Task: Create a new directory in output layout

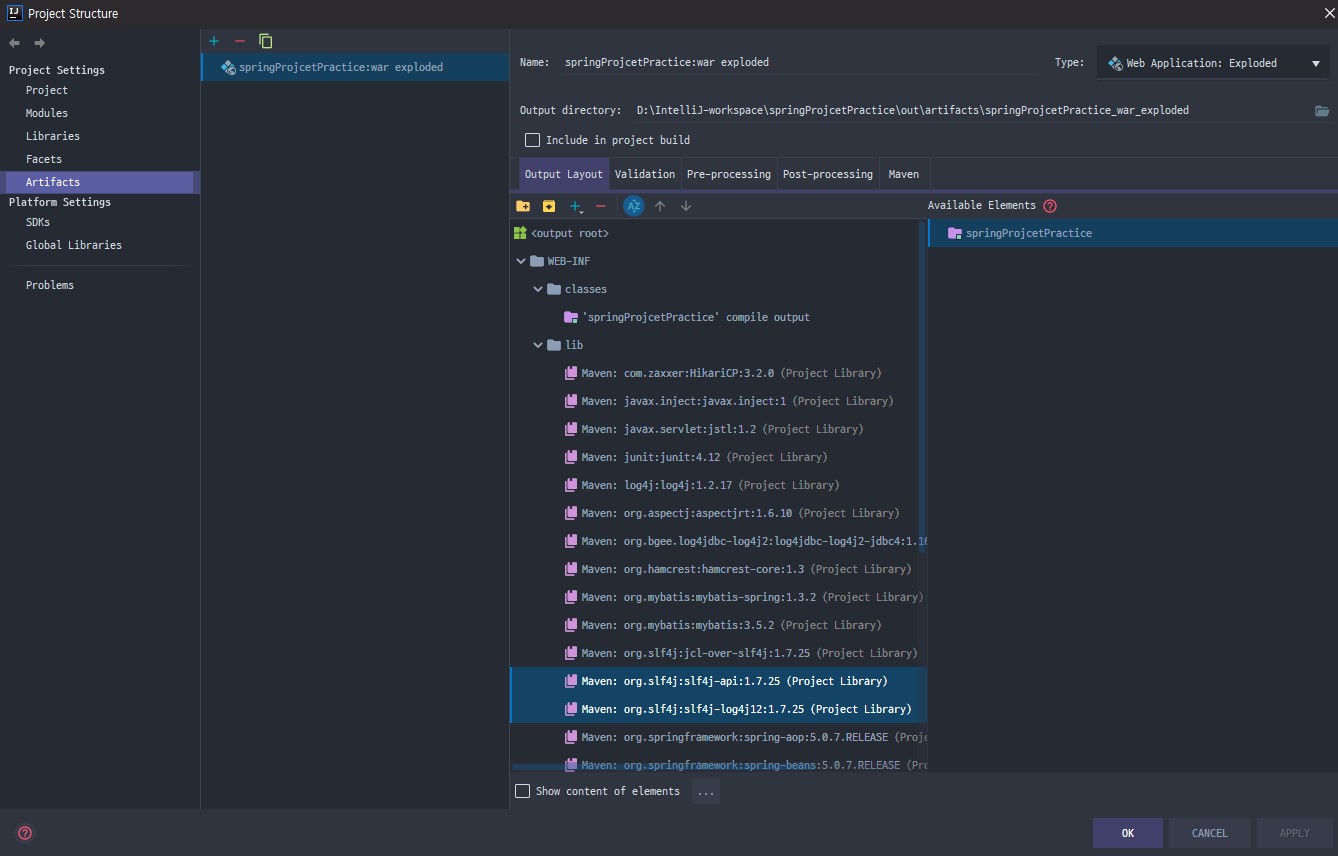Action: tap(523, 206)
